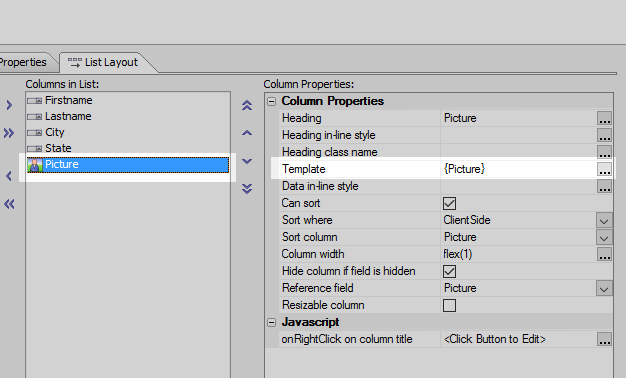This screenshot has width=626, height=378.
Task: Click the onRightClick on column title label
Action: pyautogui.click(x=347, y=339)
